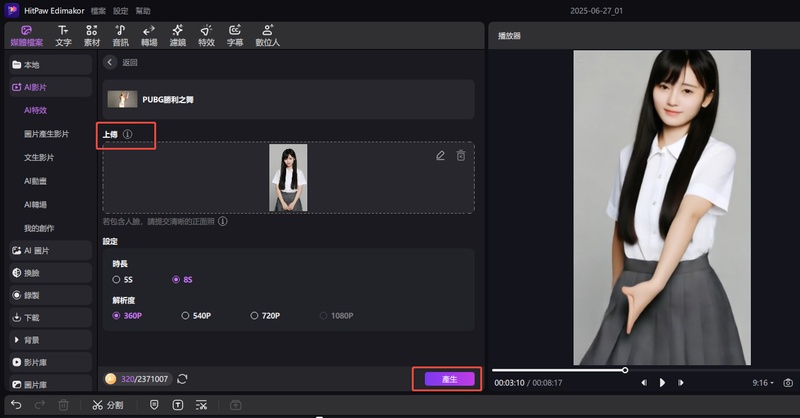Select 圖片庫 image library in sidebar
The image size is (800, 418).
click(51, 384)
